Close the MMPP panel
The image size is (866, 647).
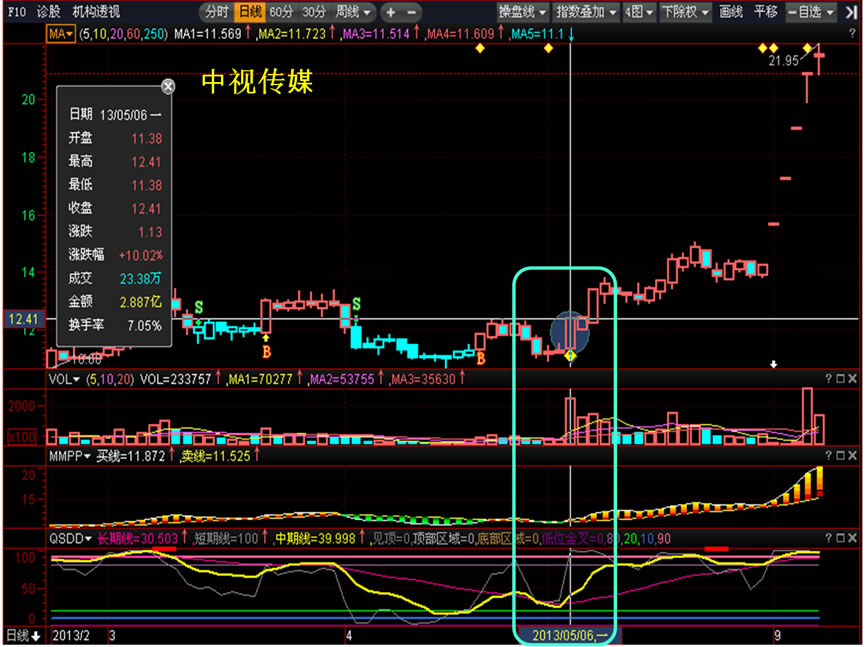pyautogui.click(x=853, y=456)
